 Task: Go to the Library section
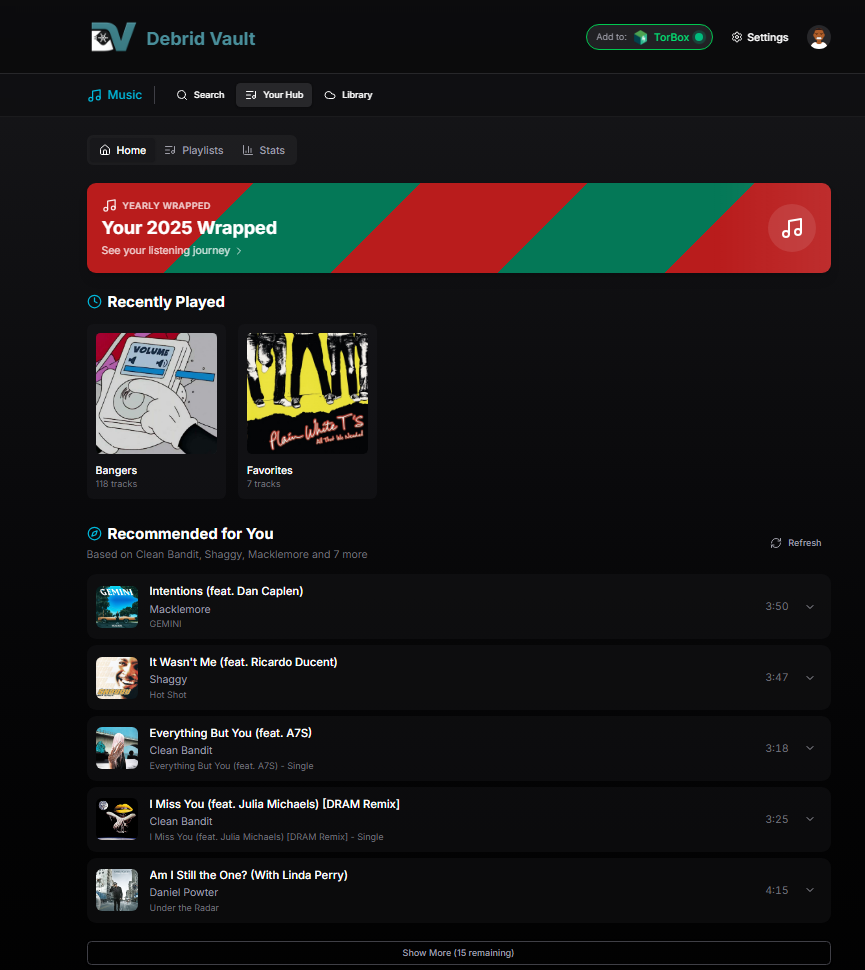[x=348, y=95]
